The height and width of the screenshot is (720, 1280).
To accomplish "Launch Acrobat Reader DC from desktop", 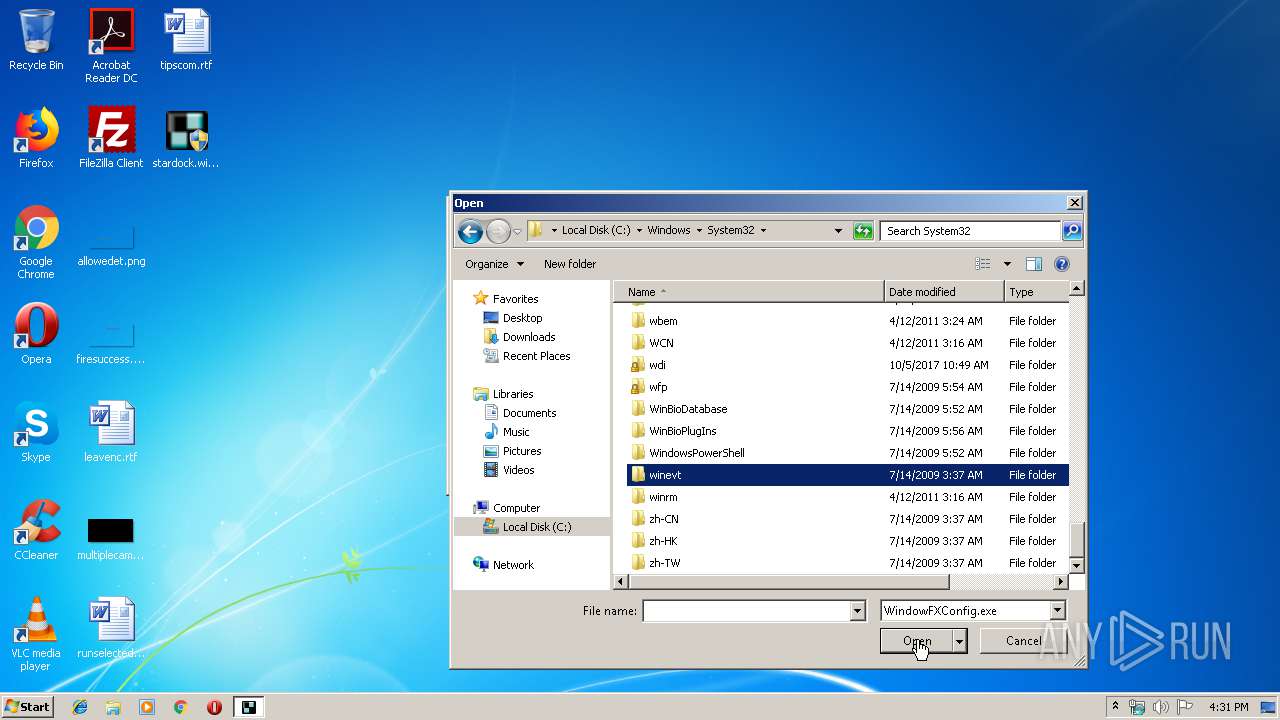I will (111, 46).
